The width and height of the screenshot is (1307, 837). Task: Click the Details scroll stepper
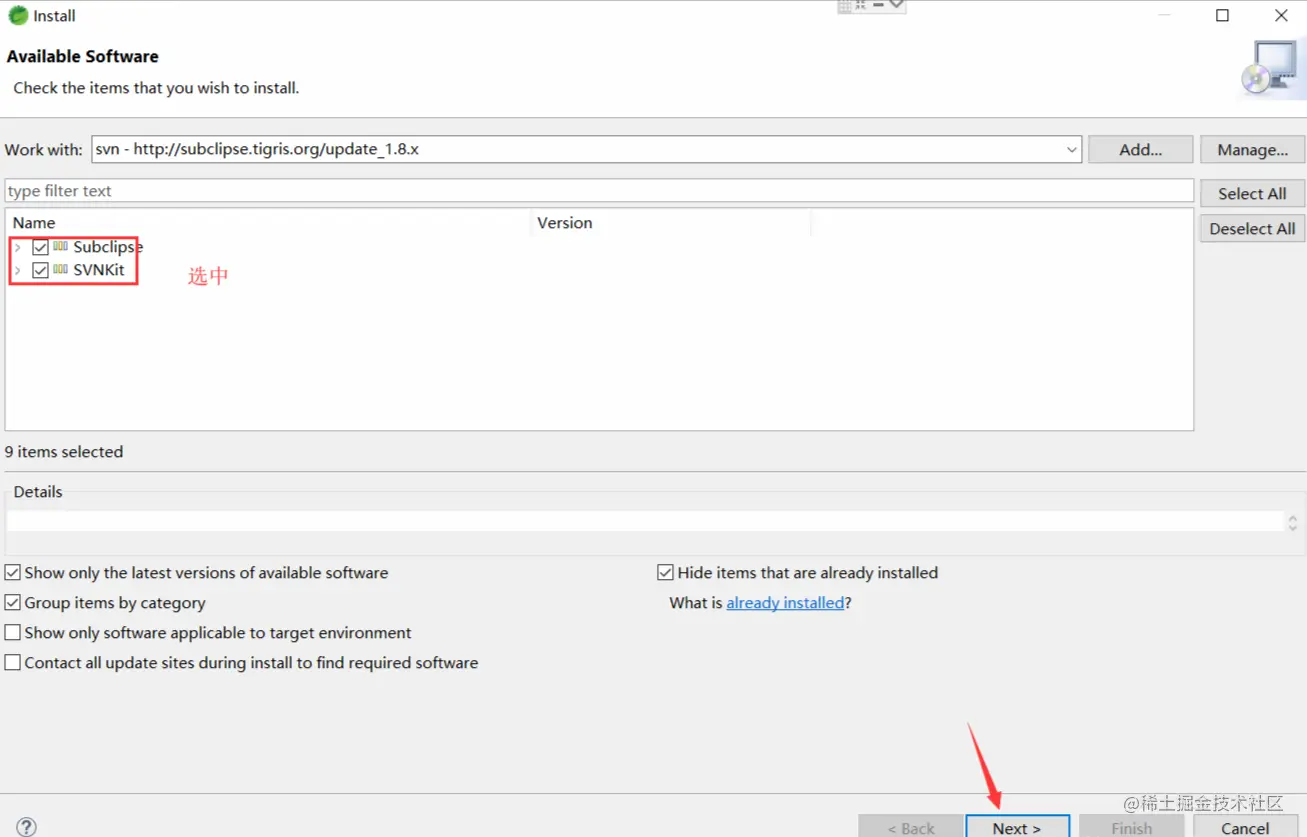tap(1292, 522)
